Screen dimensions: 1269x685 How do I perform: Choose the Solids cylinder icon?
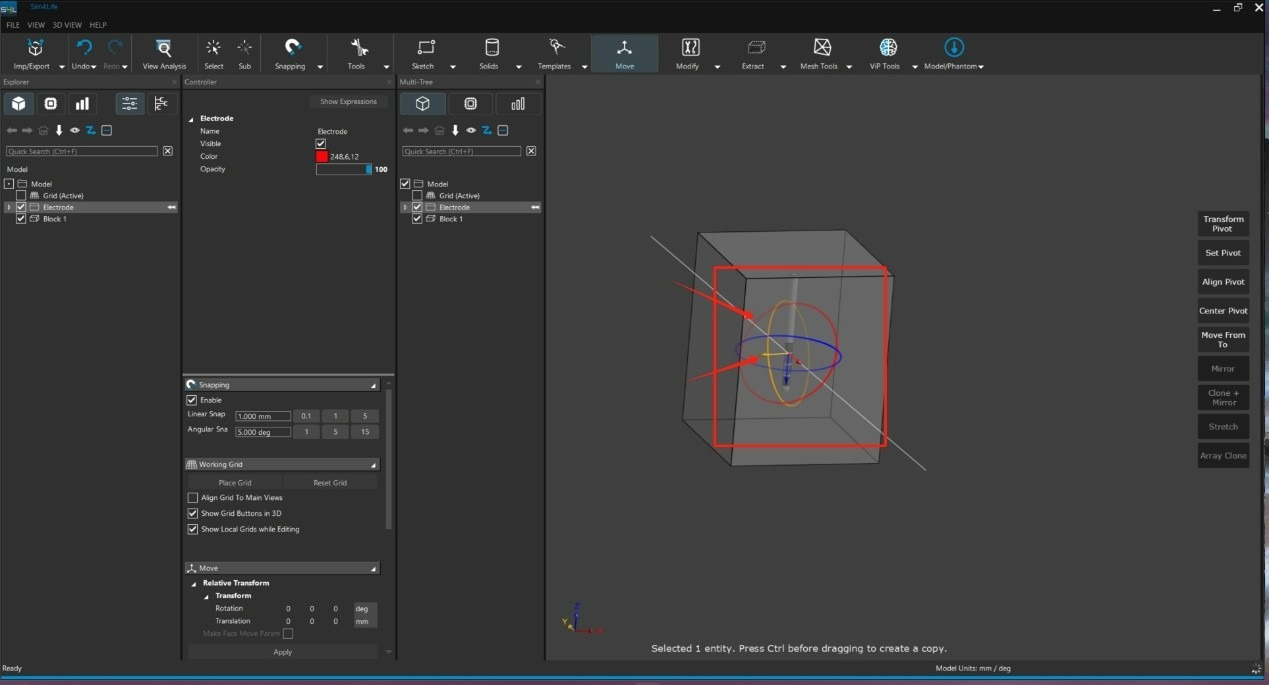click(x=491, y=48)
